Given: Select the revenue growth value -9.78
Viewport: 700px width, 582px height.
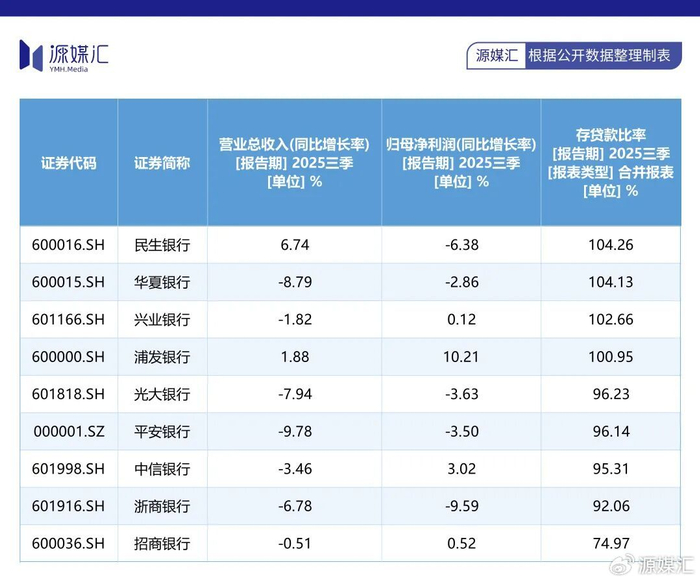Looking at the screenshot, I should [x=295, y=432].
